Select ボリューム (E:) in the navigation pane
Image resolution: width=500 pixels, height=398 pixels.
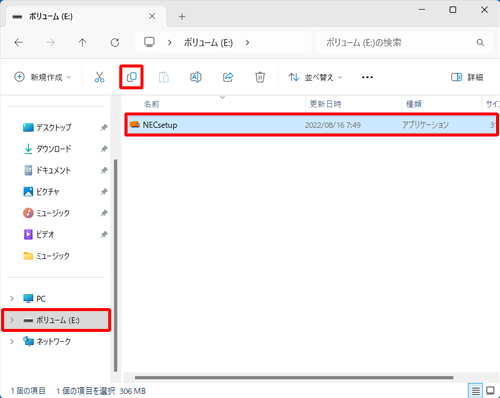(56, 320)
